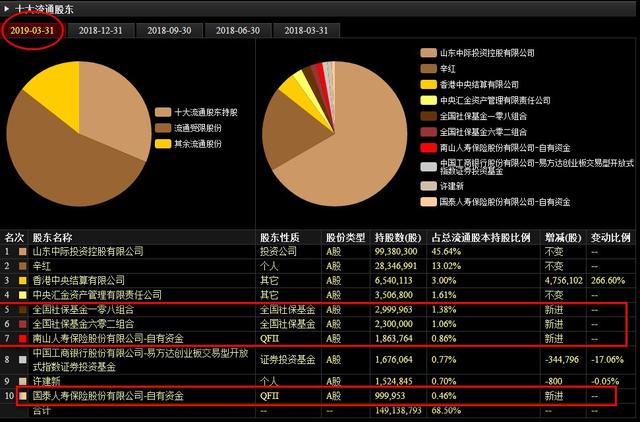Open shareholder 山东中际投资控股有限公司 in table
This screenshot has width=640, height=422.
(88, 252)
